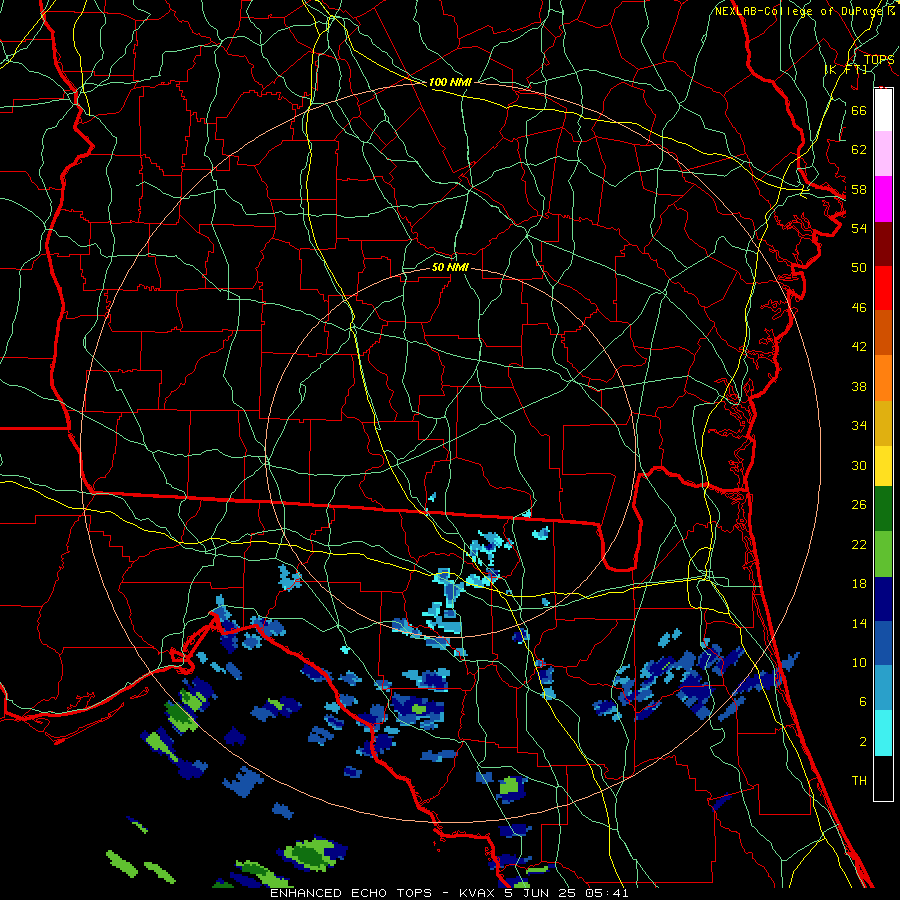
Task: Select the gold legend swatch
Action: [x=883, y=423]
